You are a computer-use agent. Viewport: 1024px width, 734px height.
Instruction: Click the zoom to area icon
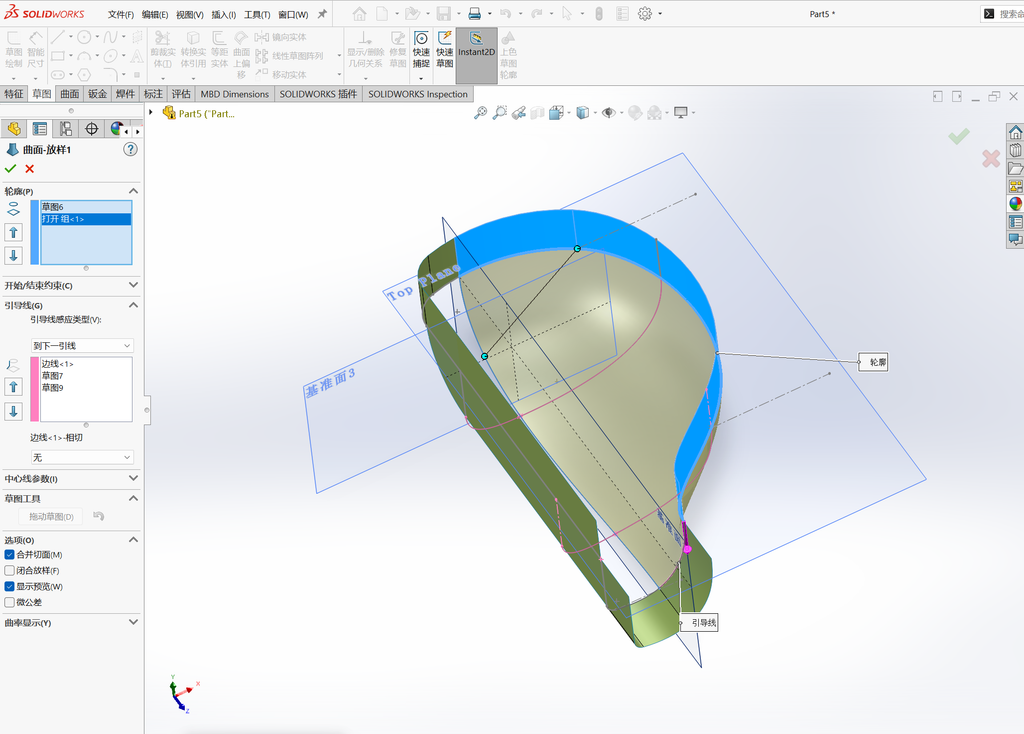click(500, 113)
